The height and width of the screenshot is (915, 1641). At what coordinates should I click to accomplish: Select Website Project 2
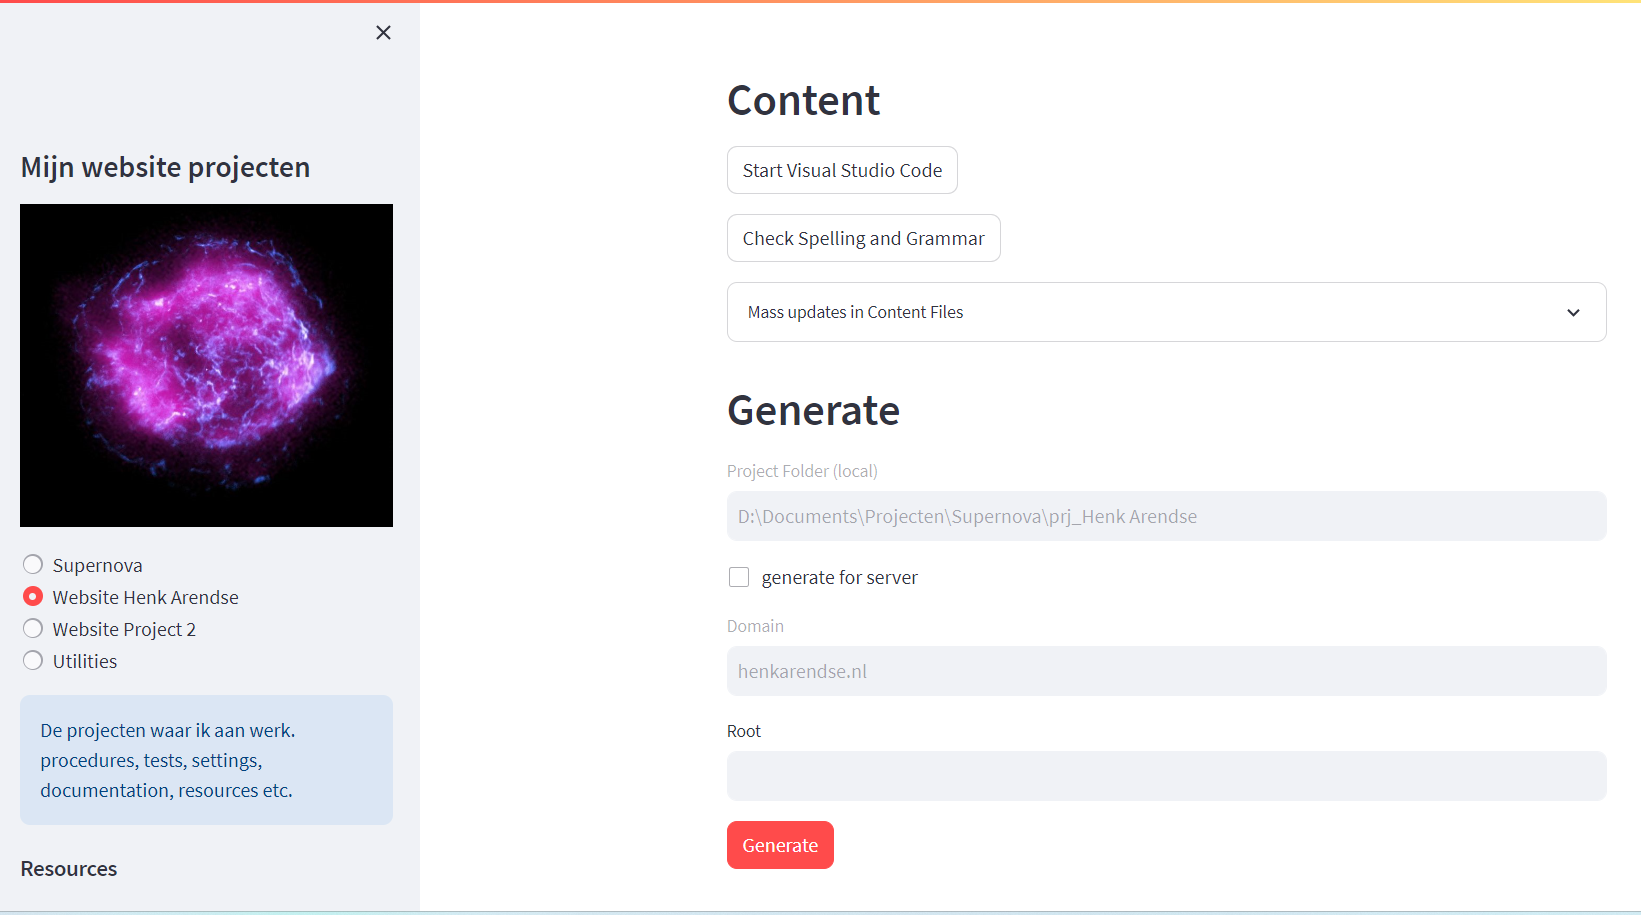[x=32, y=628]
